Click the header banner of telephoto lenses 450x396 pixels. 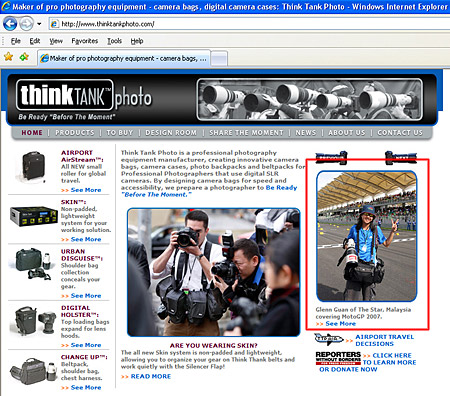pyautogui.click(x=310, y=99)
